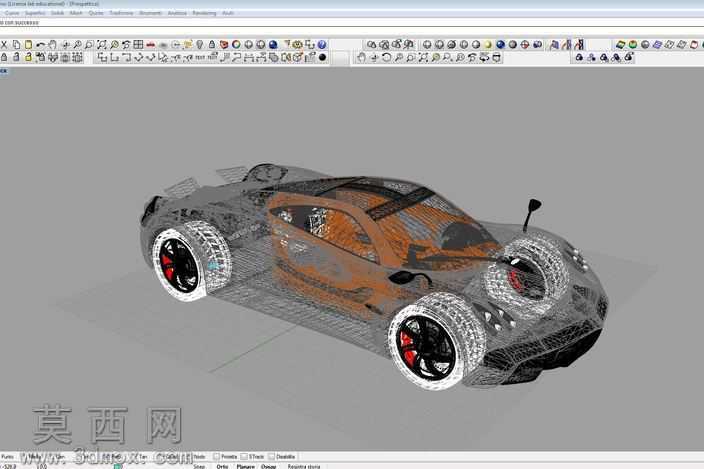
Task: Toggle Osnap in the status bar
Action: tap(268, 466)
